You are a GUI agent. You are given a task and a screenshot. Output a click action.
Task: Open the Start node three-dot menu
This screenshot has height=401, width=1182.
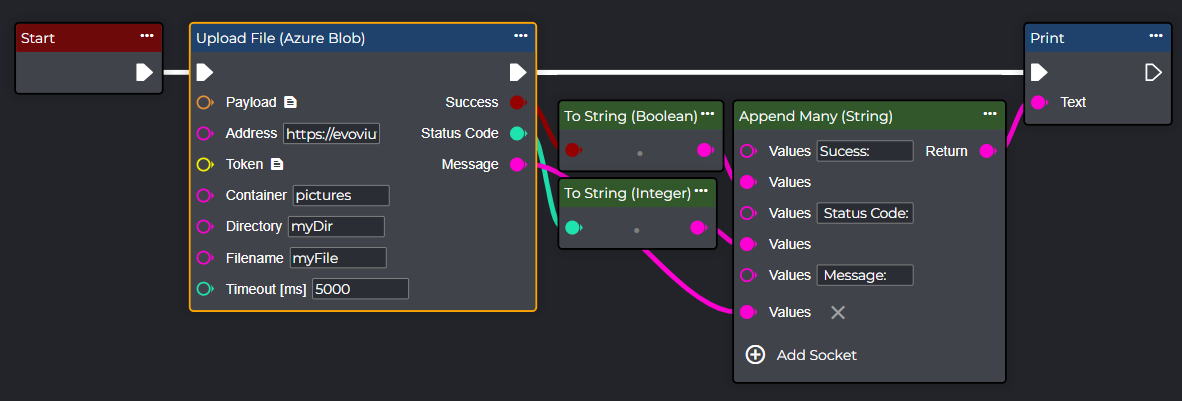pyautogui.click(x=147, y=36)
